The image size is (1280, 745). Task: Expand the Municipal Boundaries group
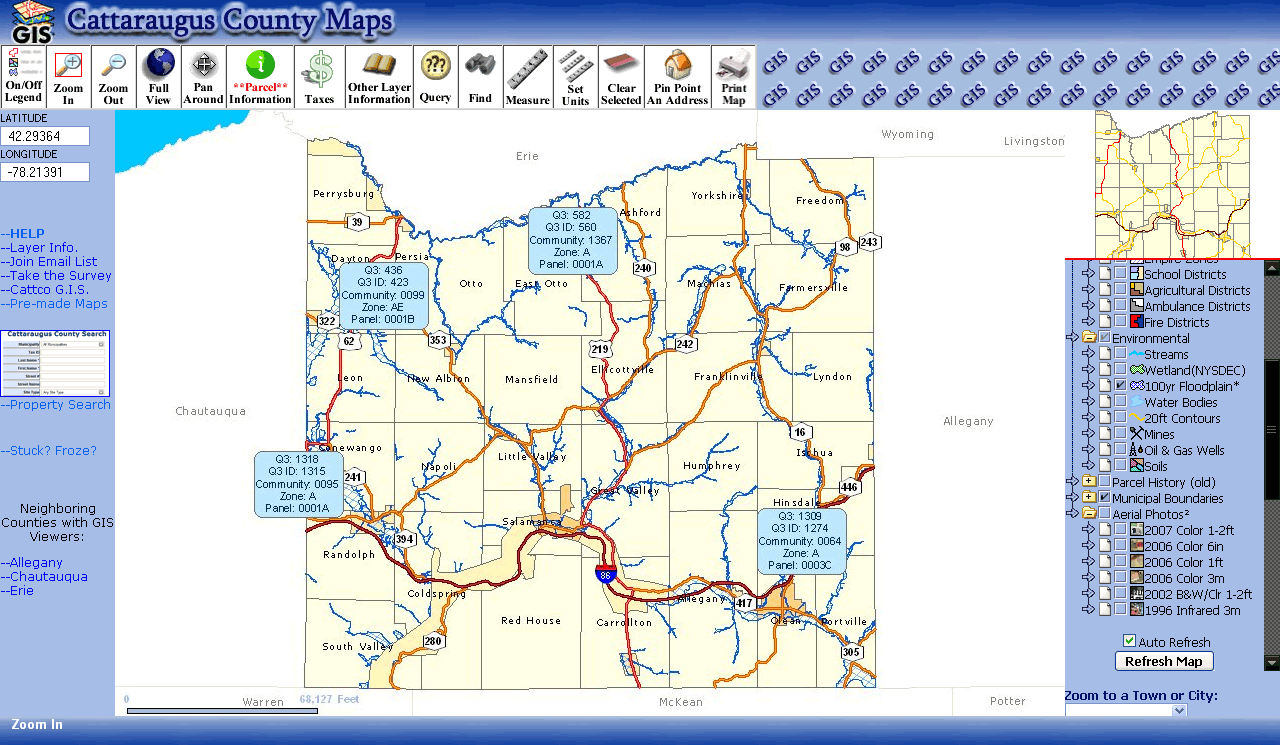(x=1088, y=498)
